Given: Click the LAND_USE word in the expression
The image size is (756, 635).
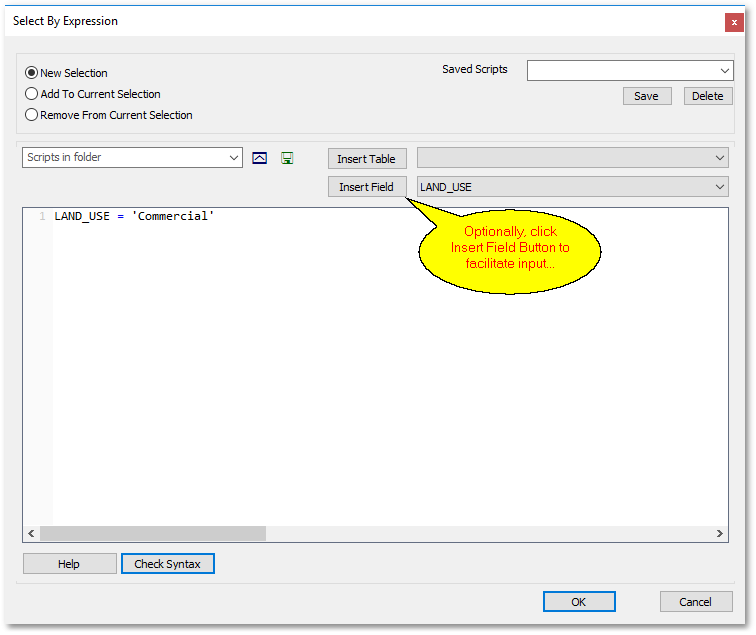Looking at the screenshot, I should point(82,216).
